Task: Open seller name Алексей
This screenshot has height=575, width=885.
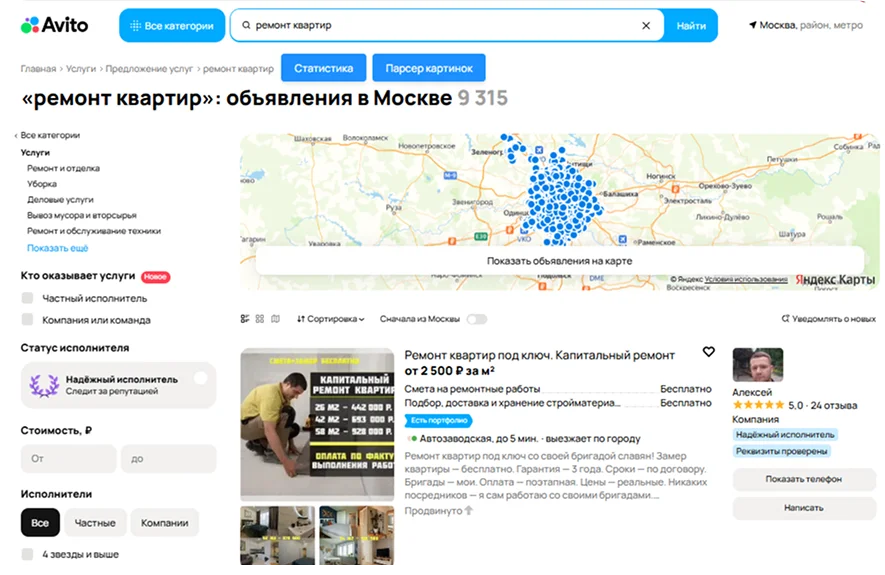Action: tap(752, 392)
